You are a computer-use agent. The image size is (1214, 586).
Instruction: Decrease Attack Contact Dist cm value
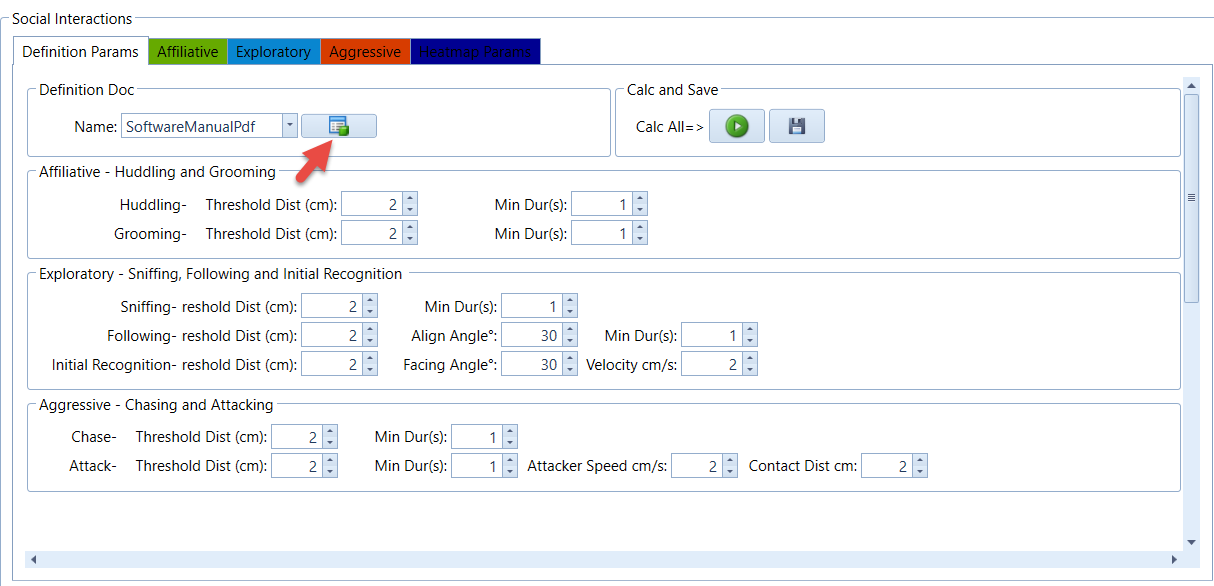click(x=920, y=472)
